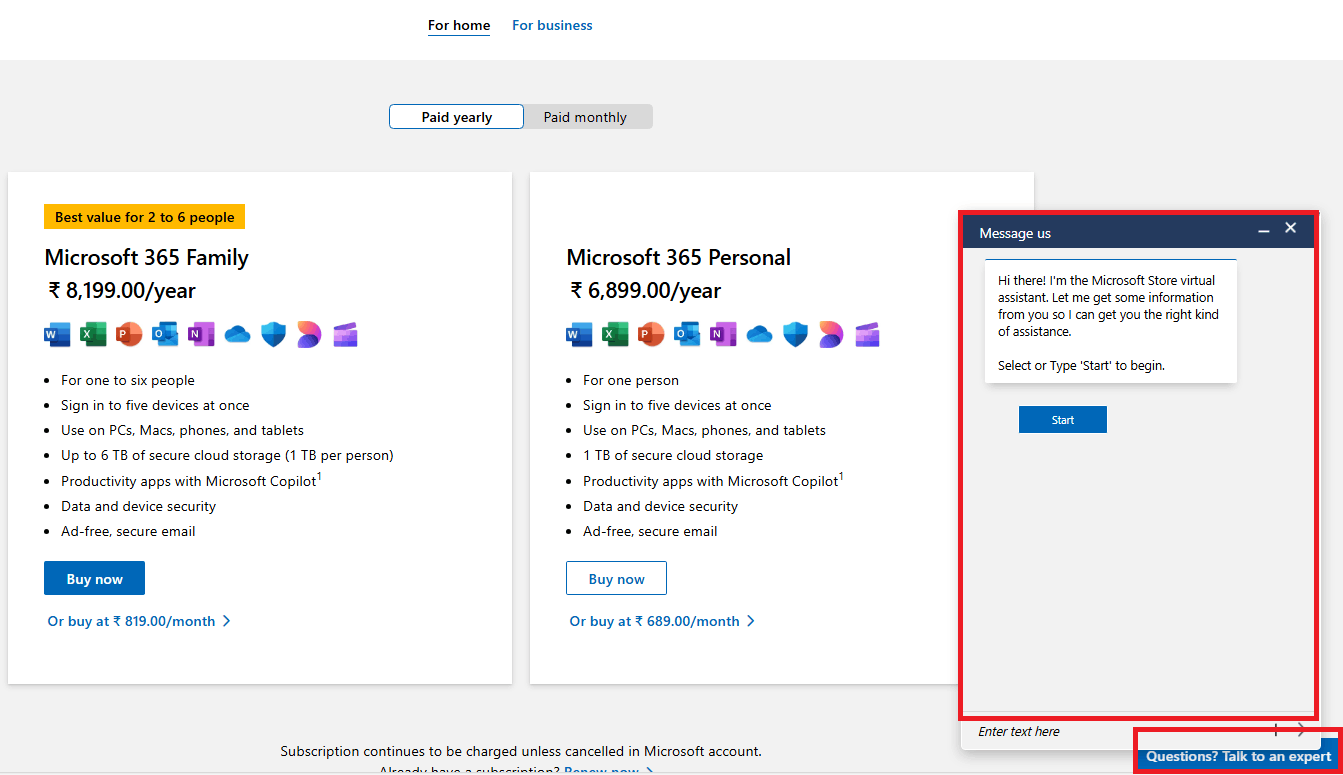The image size is (1343, 775).
Task: Click the Word icon under Microsoft 365 Family
Action: (x=57, y=335)
